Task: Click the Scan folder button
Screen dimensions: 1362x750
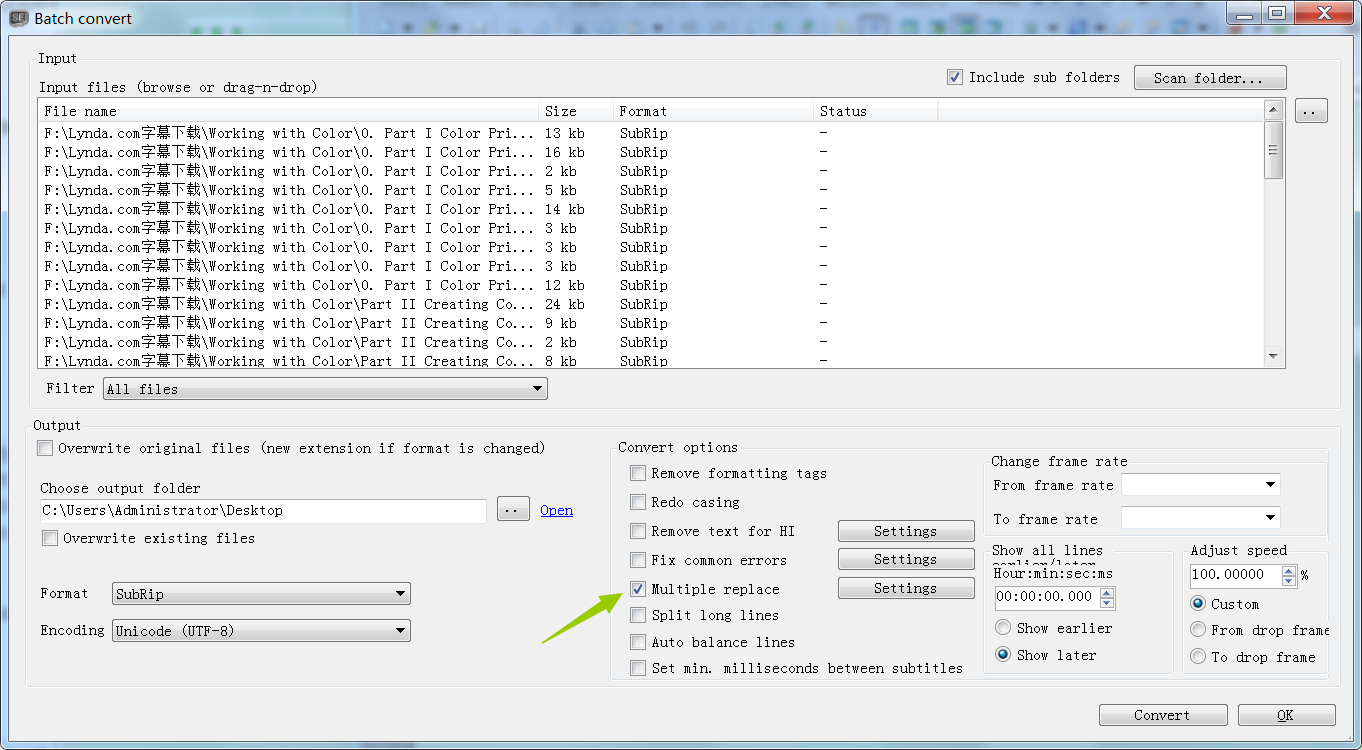Action: pyautogui.click(x=1210, y=77)
